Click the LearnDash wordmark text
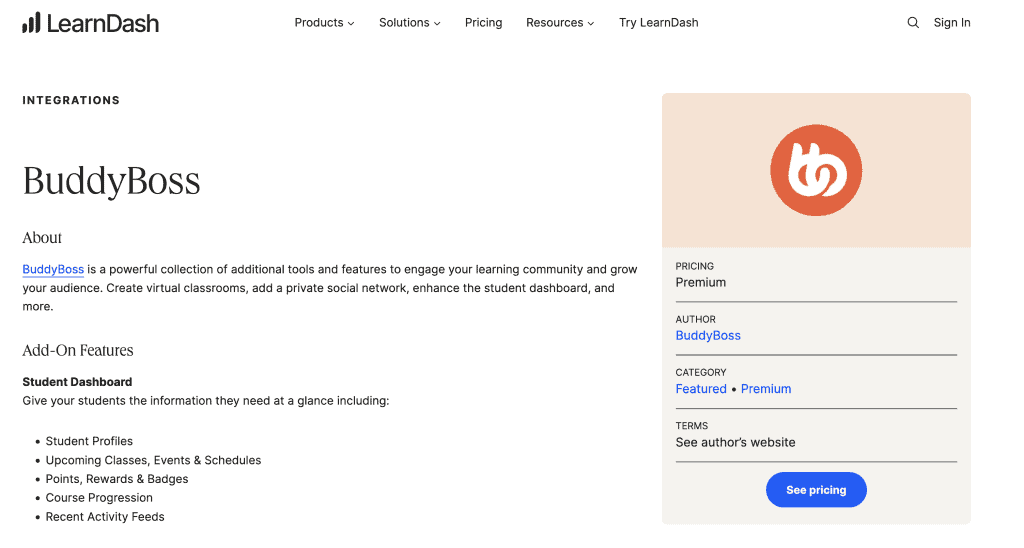This screenshot has width=1024, height=548. click(x=102, y=23)
